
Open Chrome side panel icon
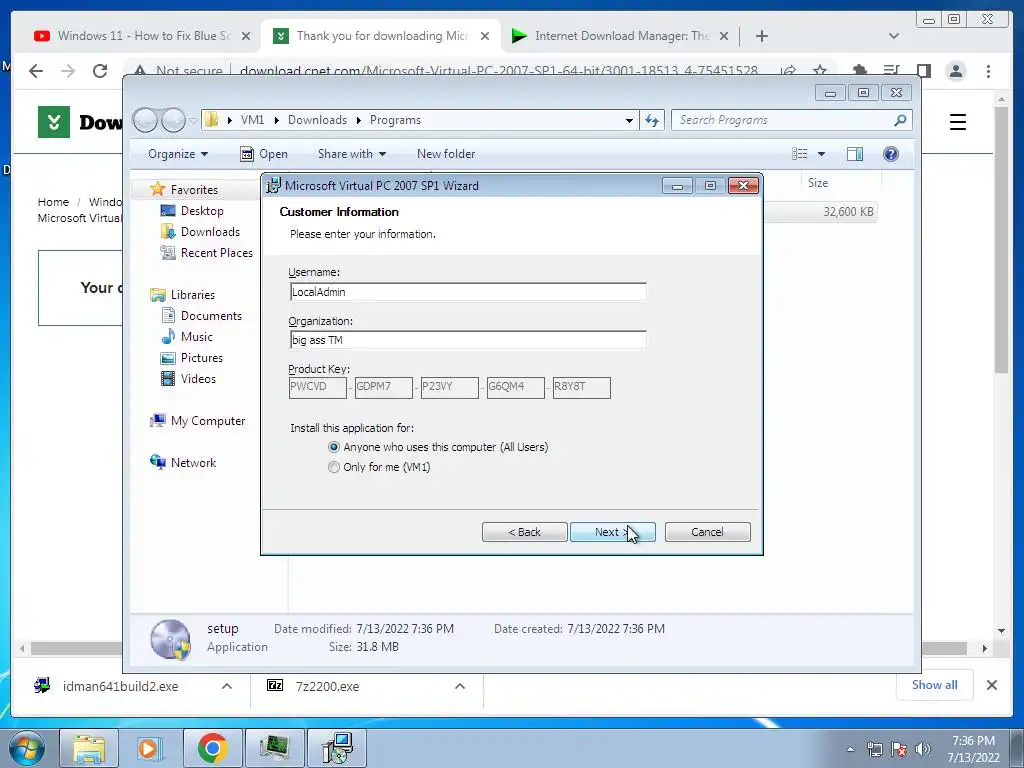(923, 71)
